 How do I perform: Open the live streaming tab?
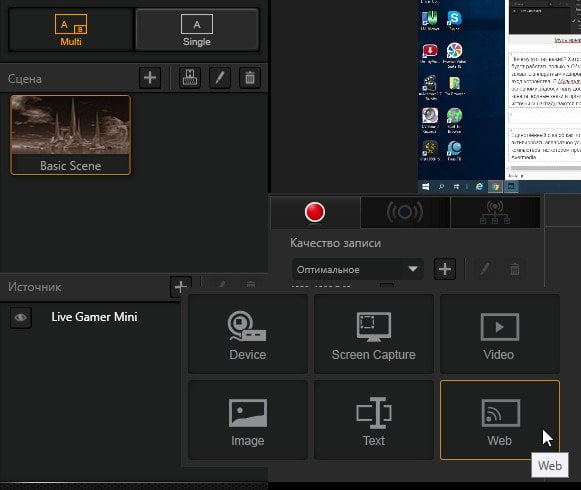tap(405, 212)
